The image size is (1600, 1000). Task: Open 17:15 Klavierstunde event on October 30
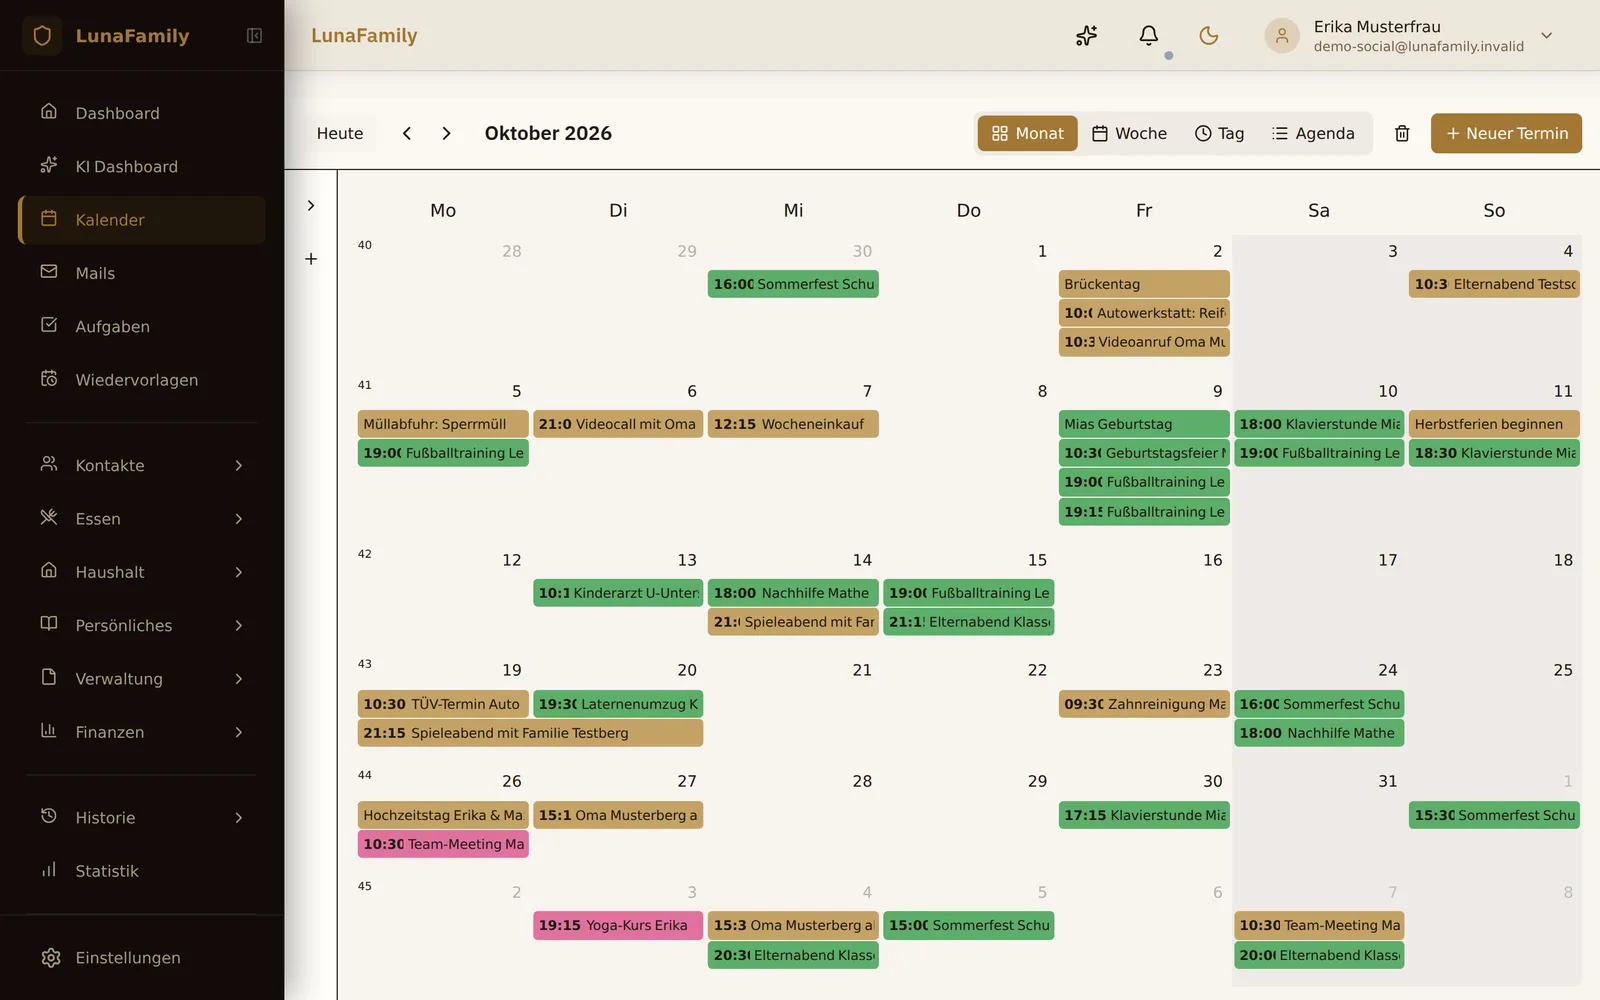(1144, 815)
